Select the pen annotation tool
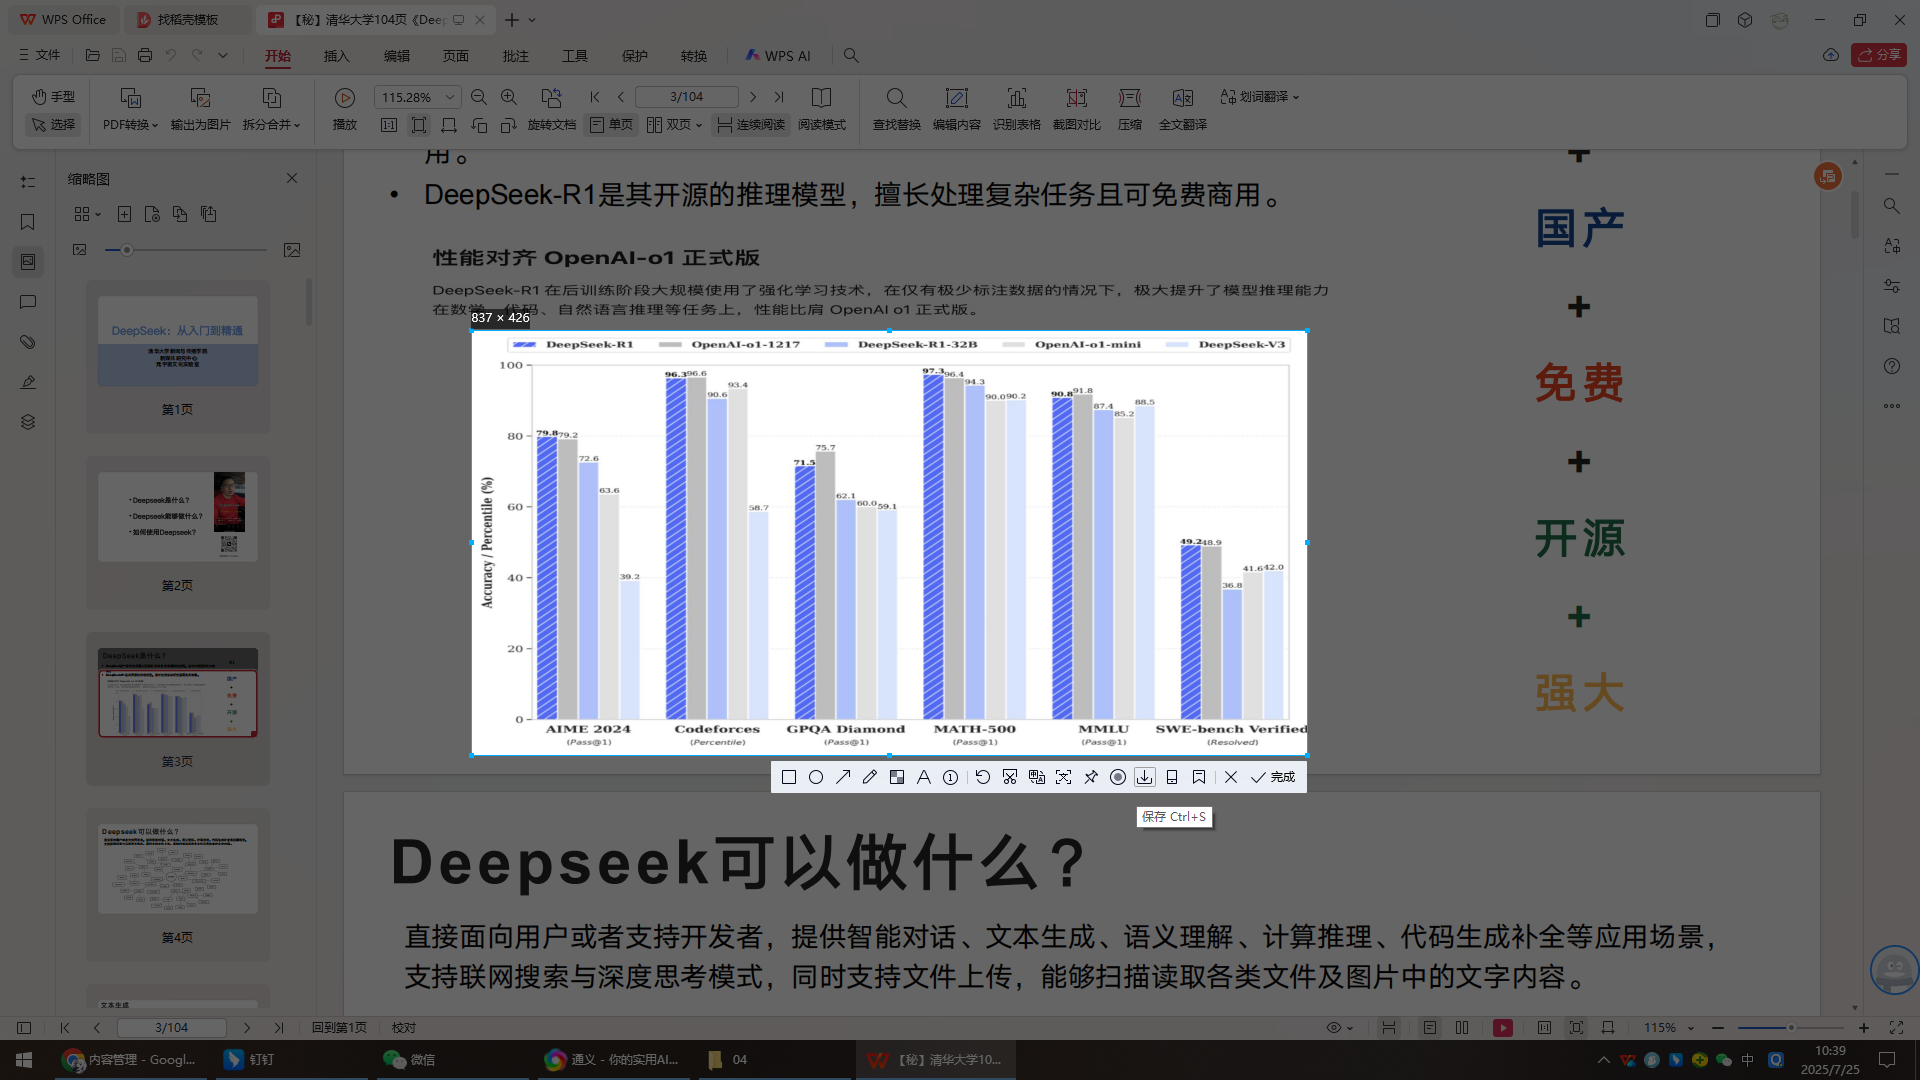The width and height of the screenshot is (1920, 1080). pos(869,777)
